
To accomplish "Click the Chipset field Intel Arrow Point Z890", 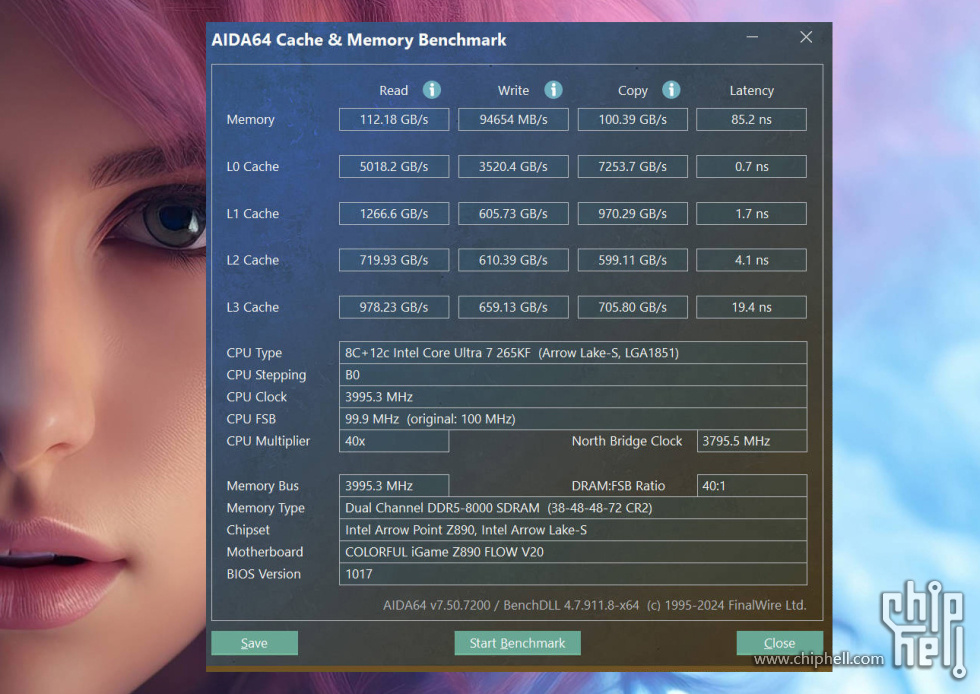I will pyautogui.click(x=572, y=530).
